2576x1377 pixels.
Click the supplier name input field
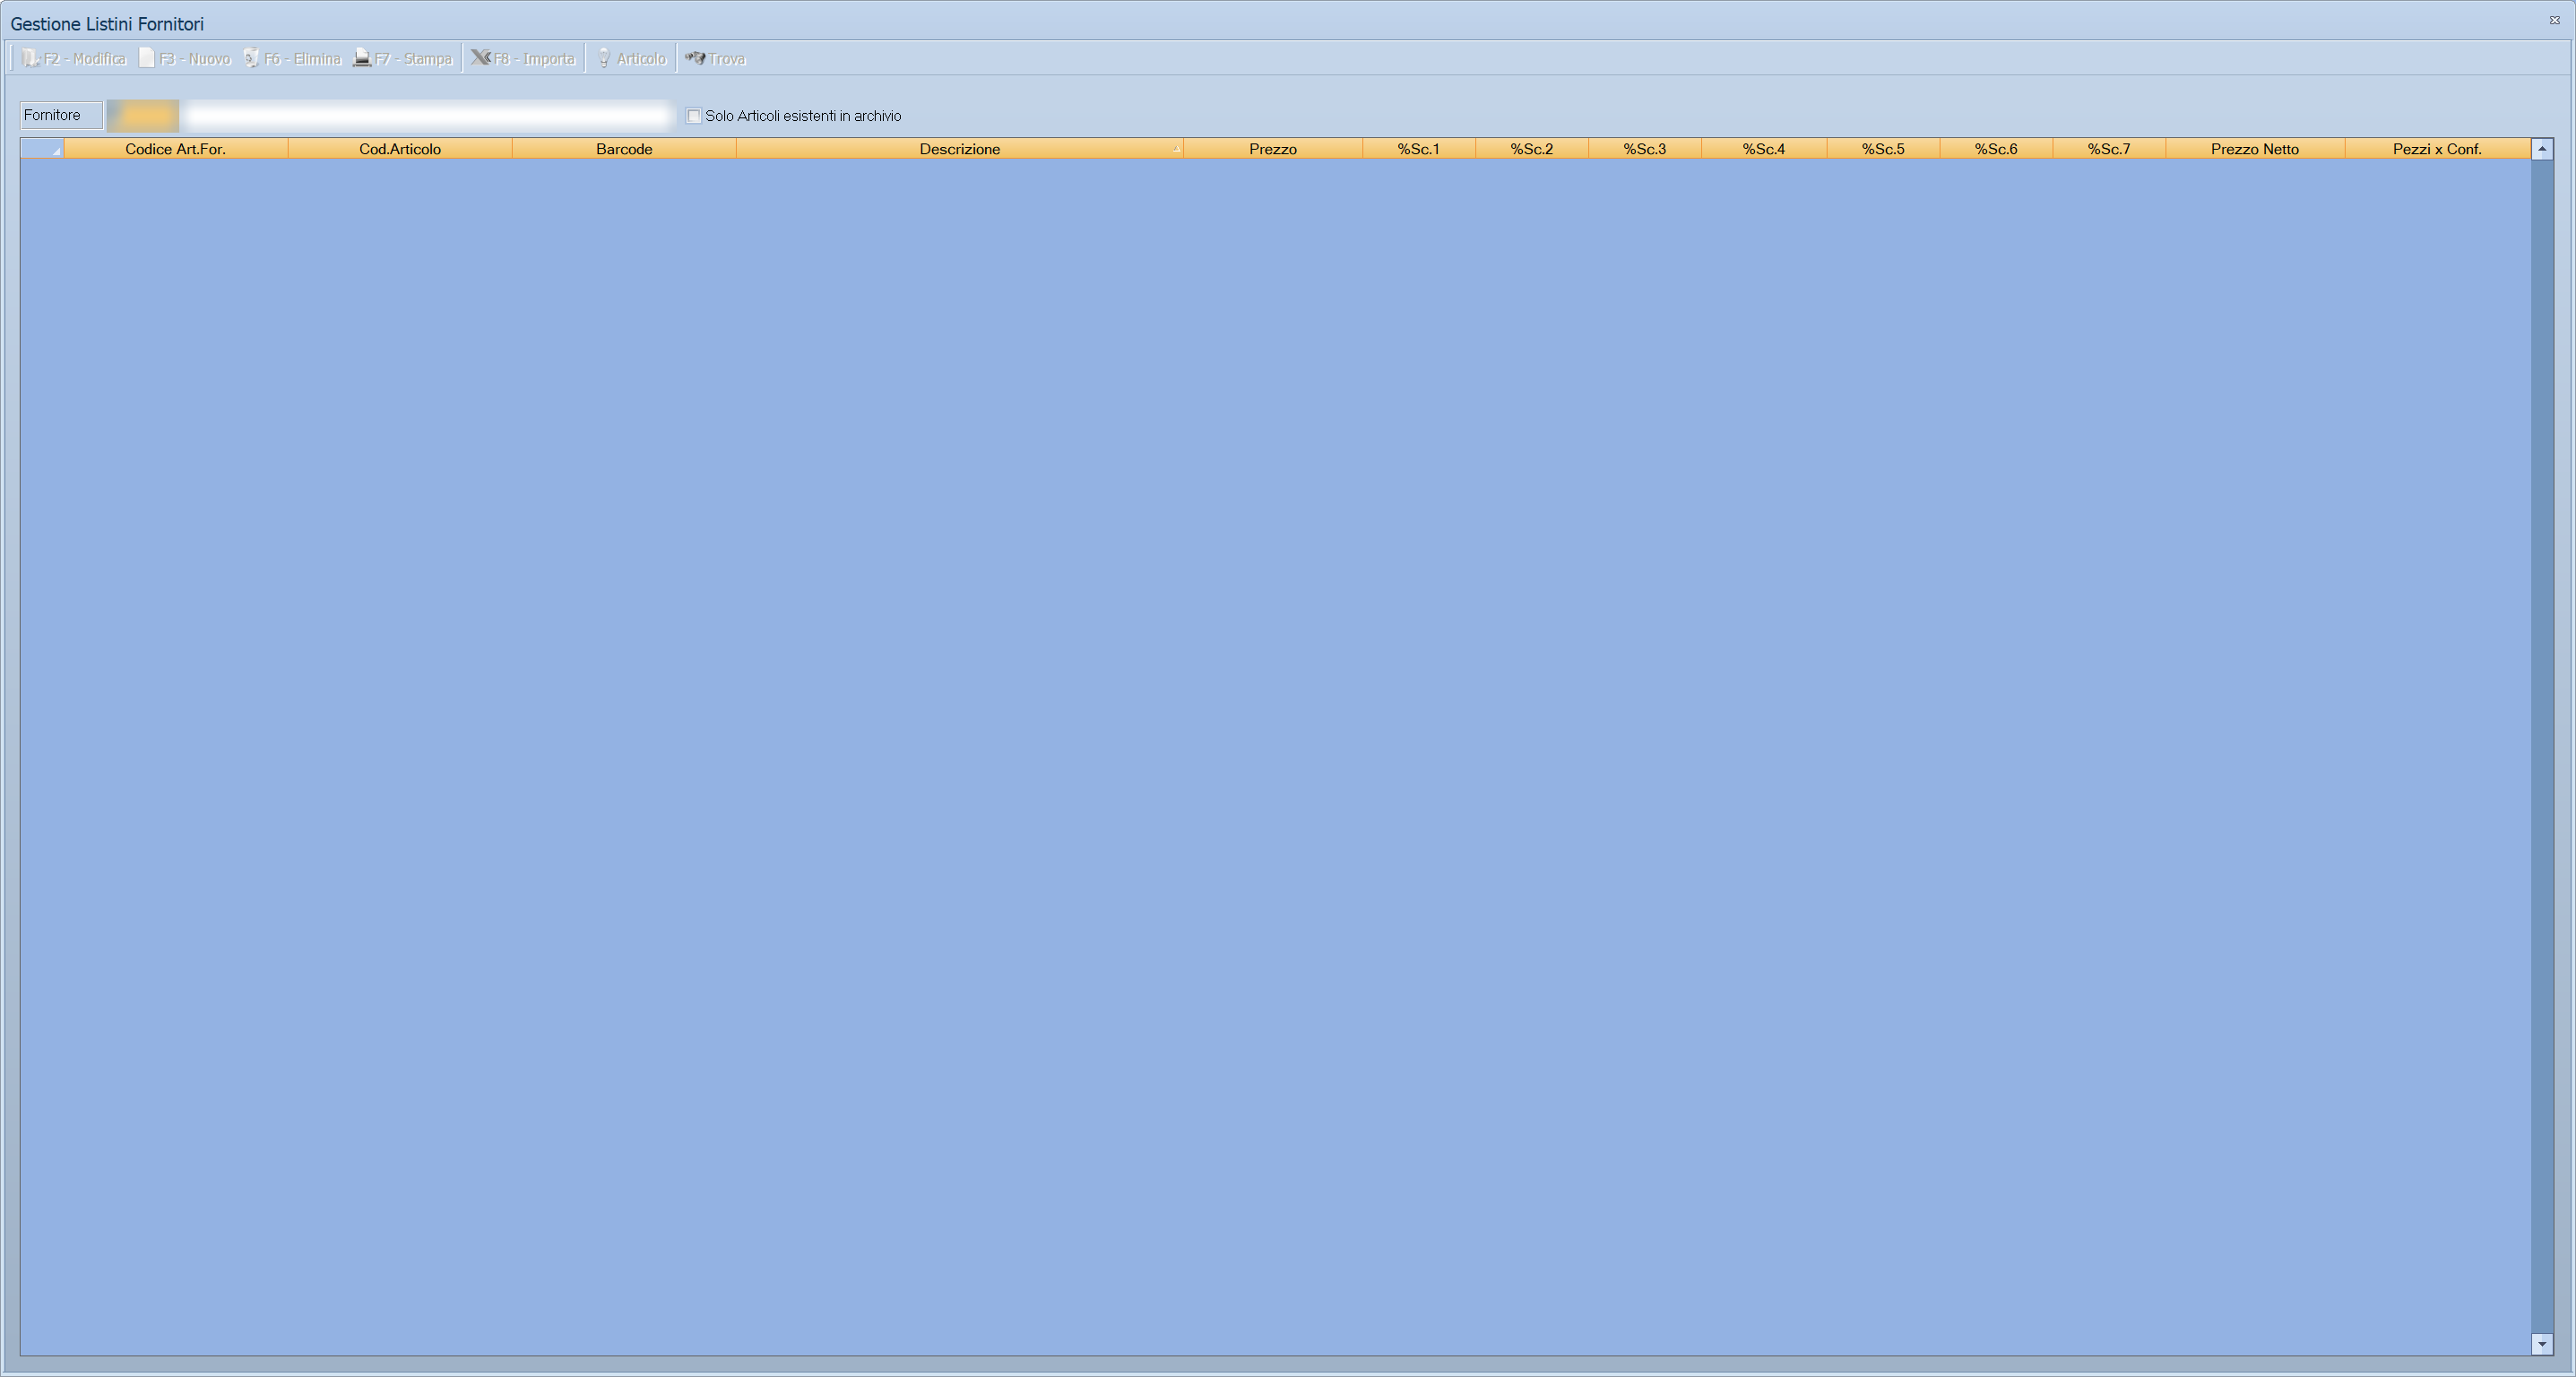tap(428, 116)
